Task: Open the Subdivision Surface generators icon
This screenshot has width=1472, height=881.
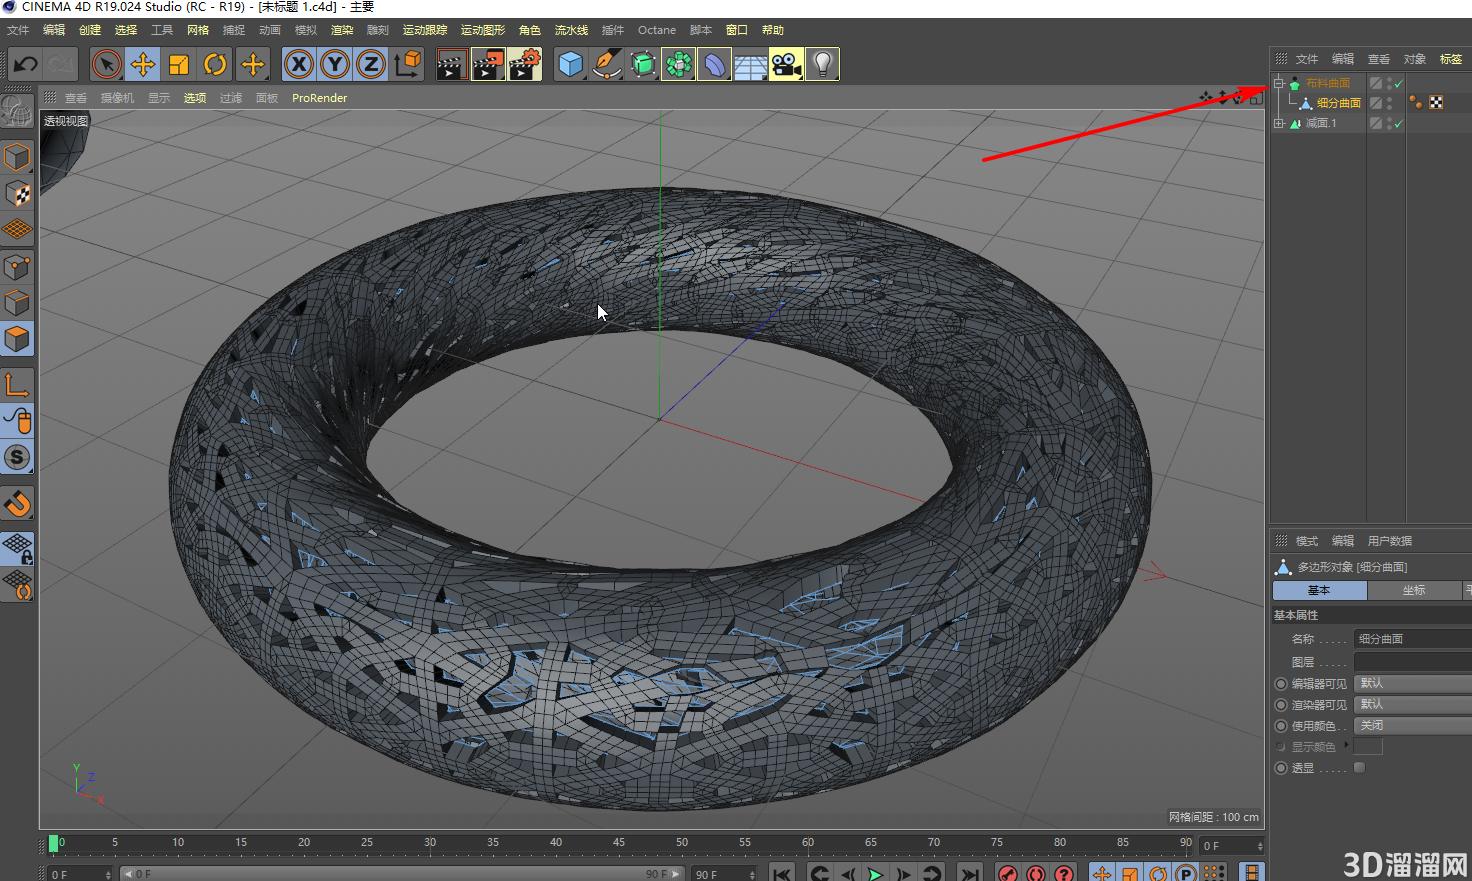Action: [643, 65]
